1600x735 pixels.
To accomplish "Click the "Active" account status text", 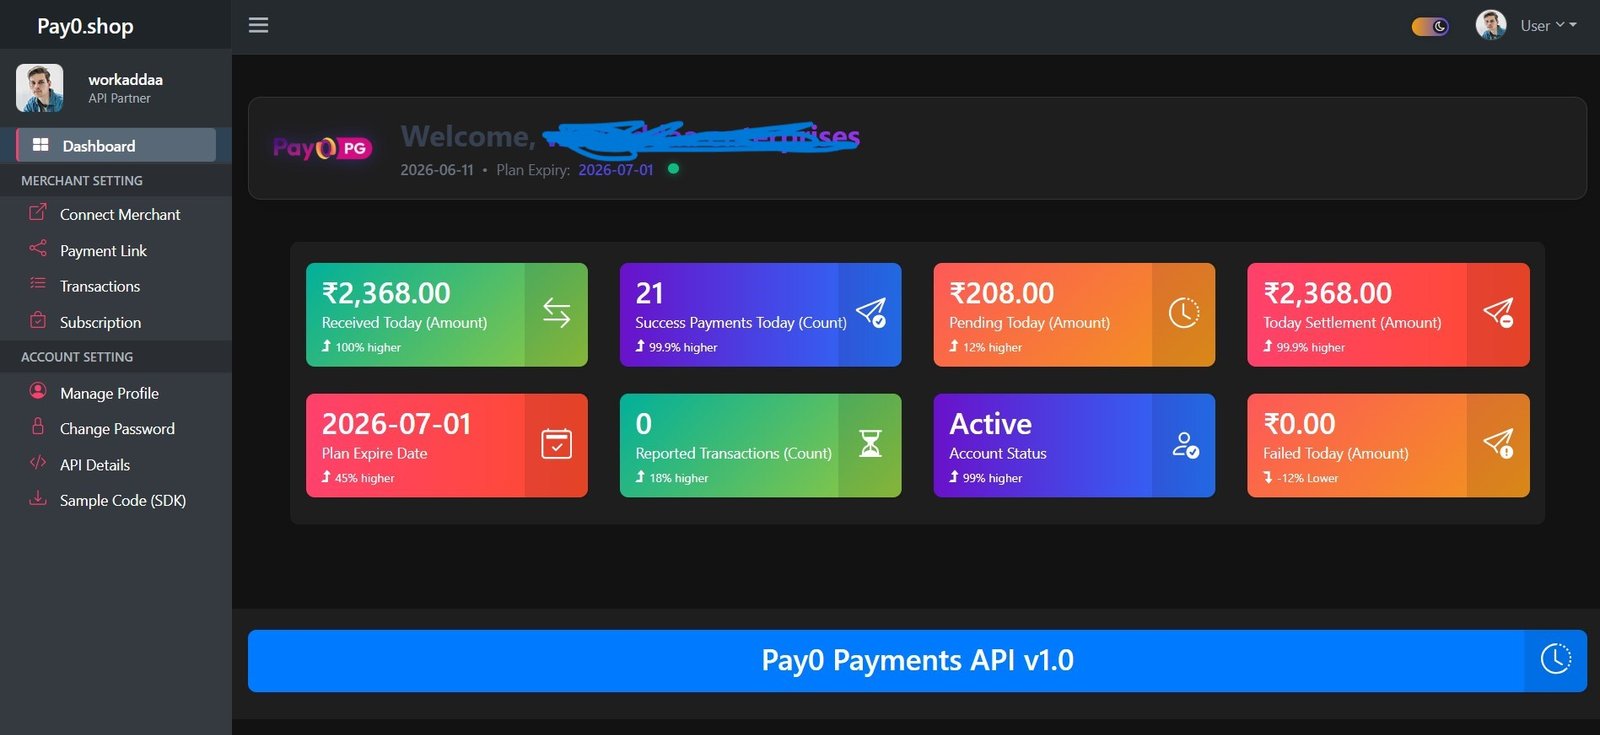I will click(x=990, y=424).
